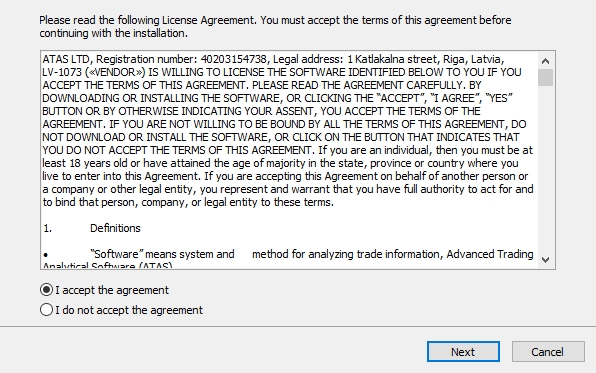Click the blank line above the Definitions heading

[x=289, y=215]
